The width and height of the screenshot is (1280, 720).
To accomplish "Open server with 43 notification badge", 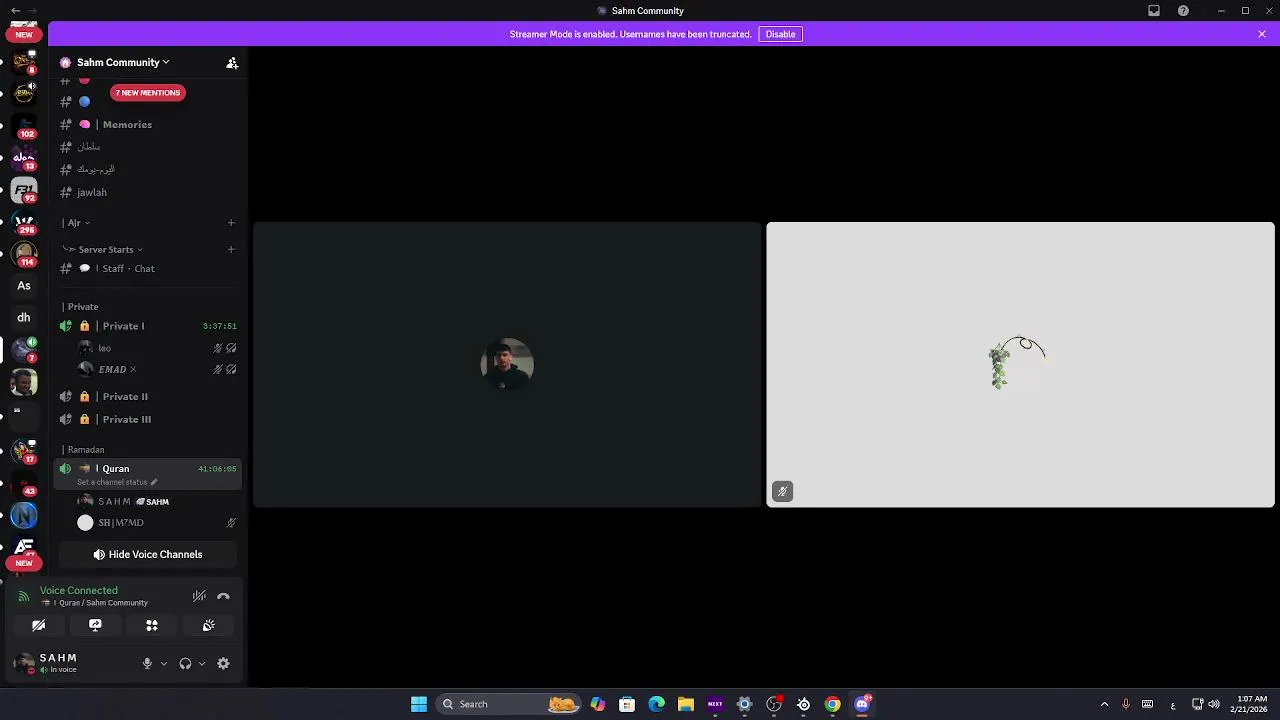I will [24, 484].
